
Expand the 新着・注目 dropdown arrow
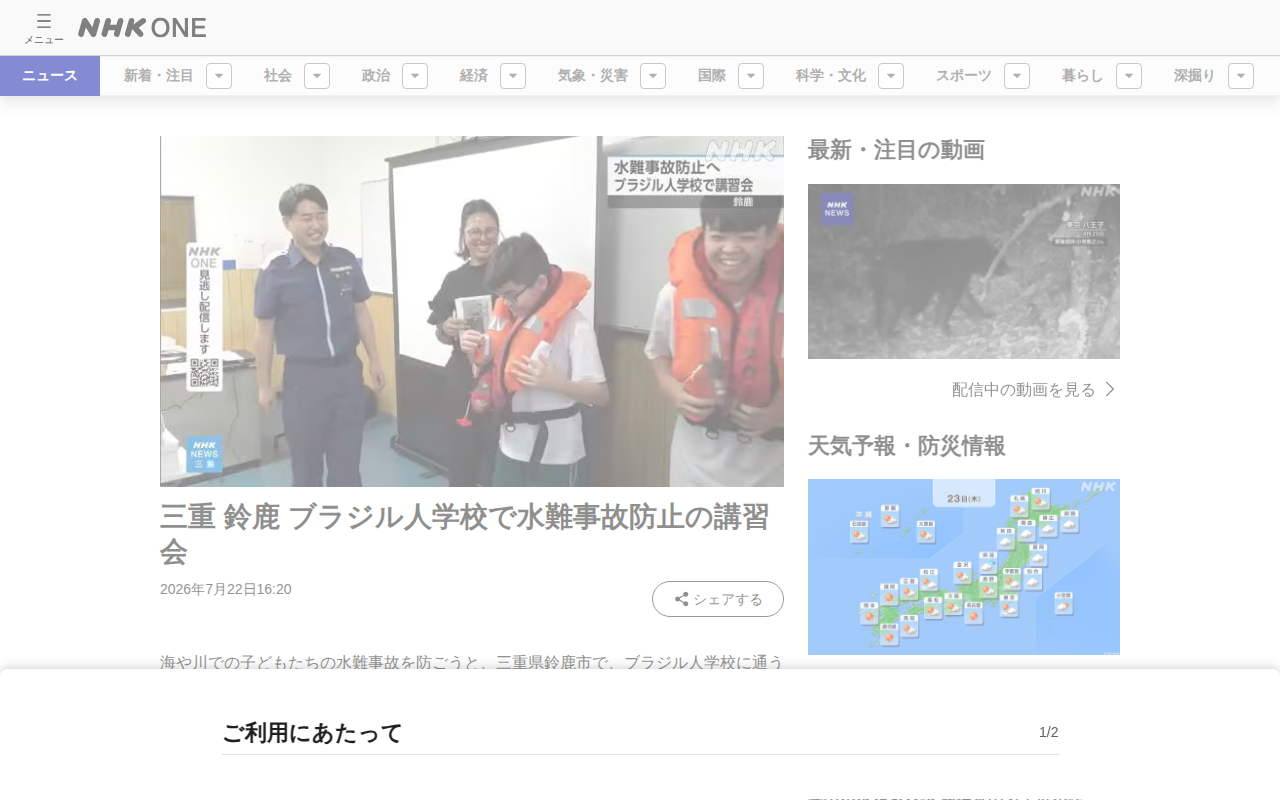(219, 76)
